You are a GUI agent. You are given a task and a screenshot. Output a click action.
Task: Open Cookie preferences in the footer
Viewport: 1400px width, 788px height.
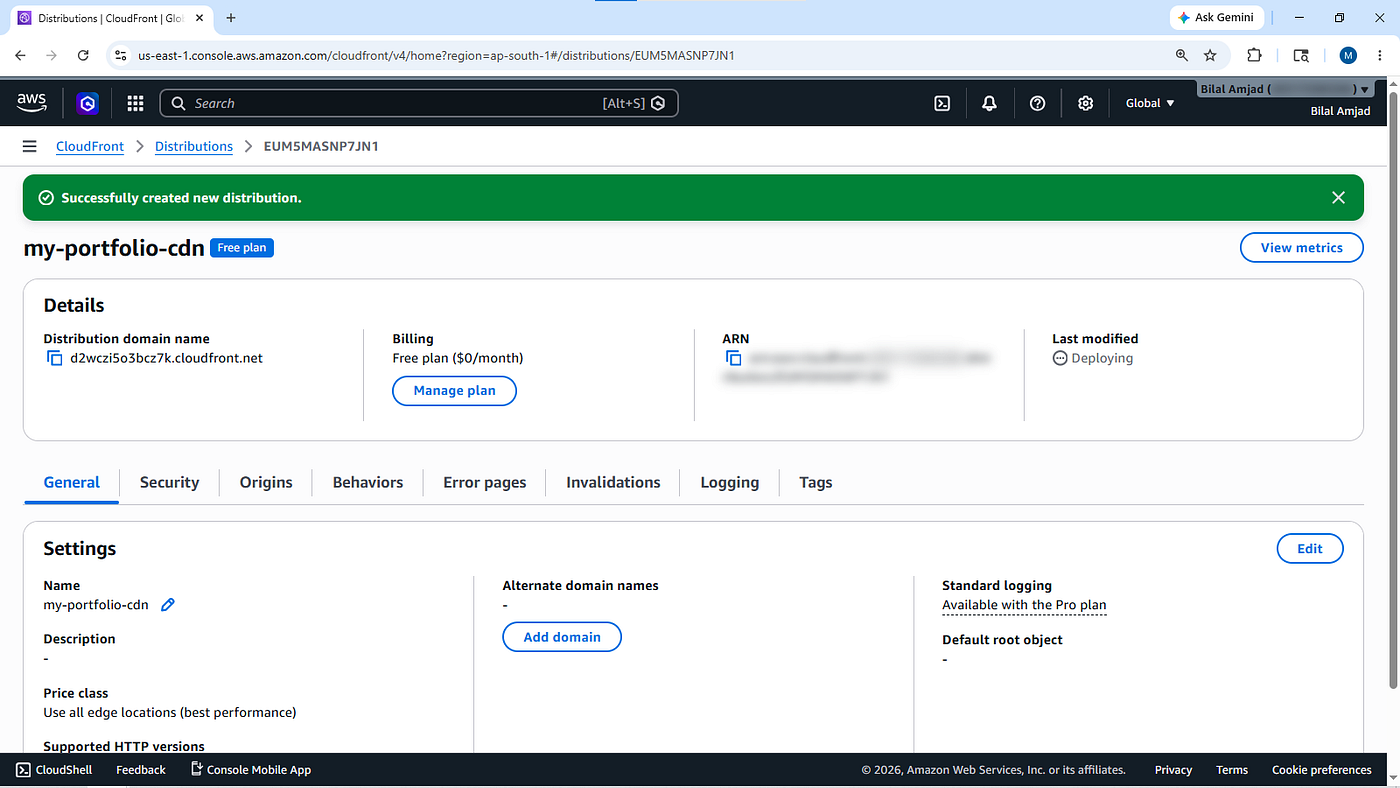tap(1322, 770)
